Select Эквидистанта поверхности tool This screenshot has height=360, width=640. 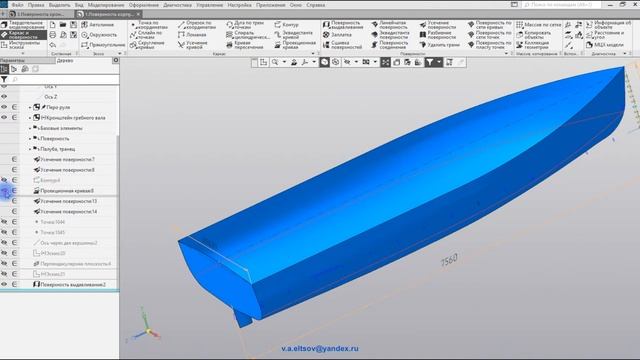point(390,35)
